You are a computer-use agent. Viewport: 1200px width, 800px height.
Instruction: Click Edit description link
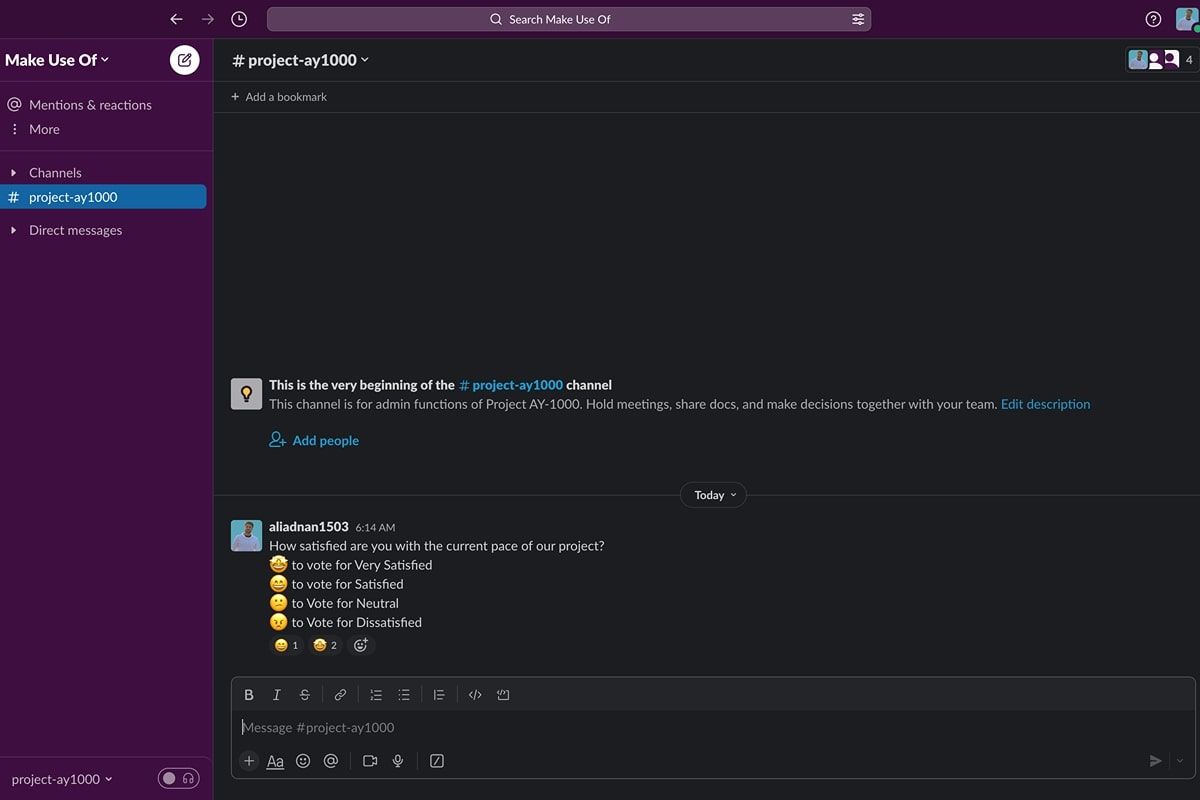(x=1045, y=404)
